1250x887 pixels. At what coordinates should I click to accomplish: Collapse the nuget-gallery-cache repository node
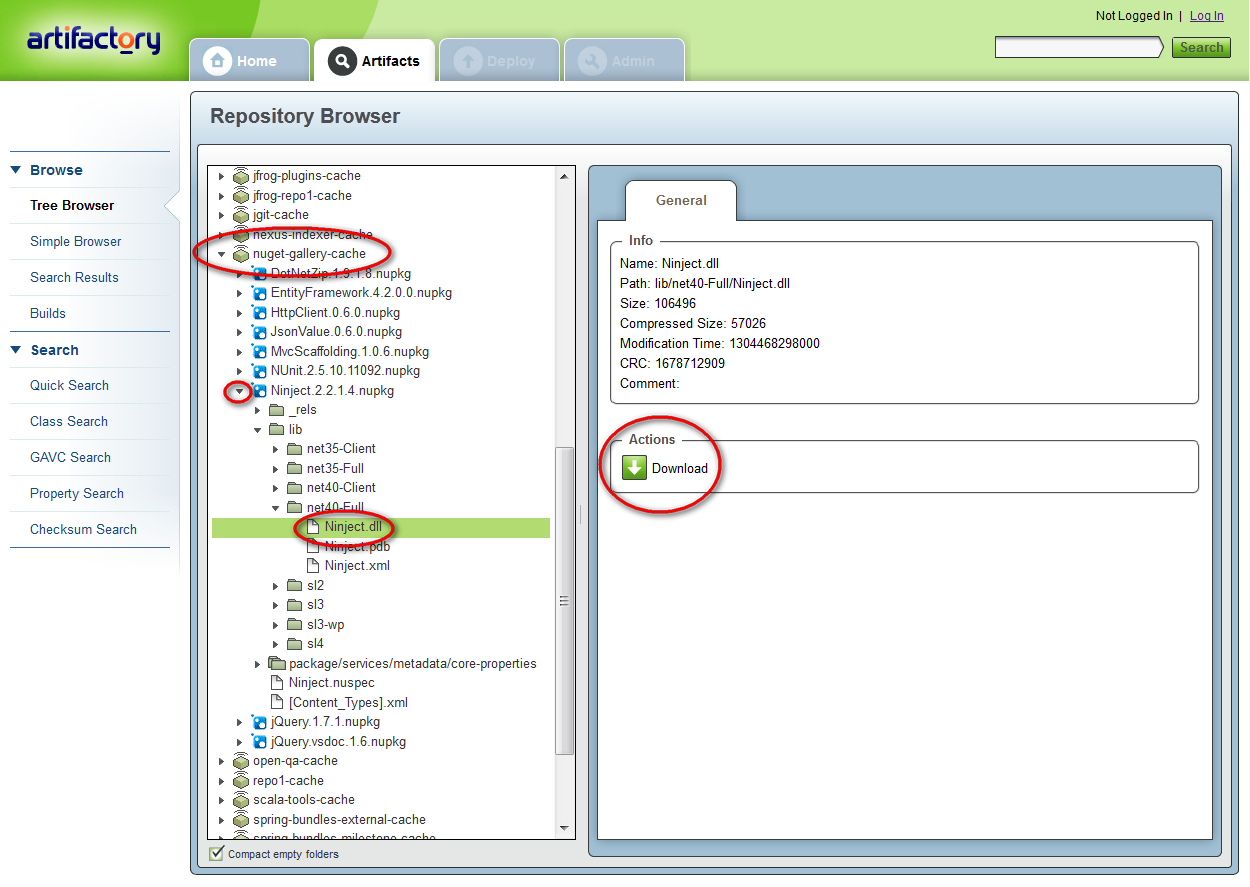222,254
